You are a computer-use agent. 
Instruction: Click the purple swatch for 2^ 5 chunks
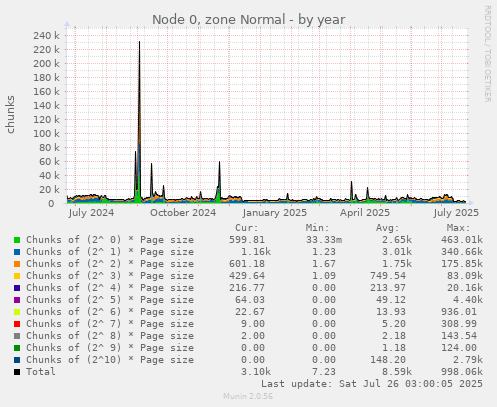coord(17,300)
